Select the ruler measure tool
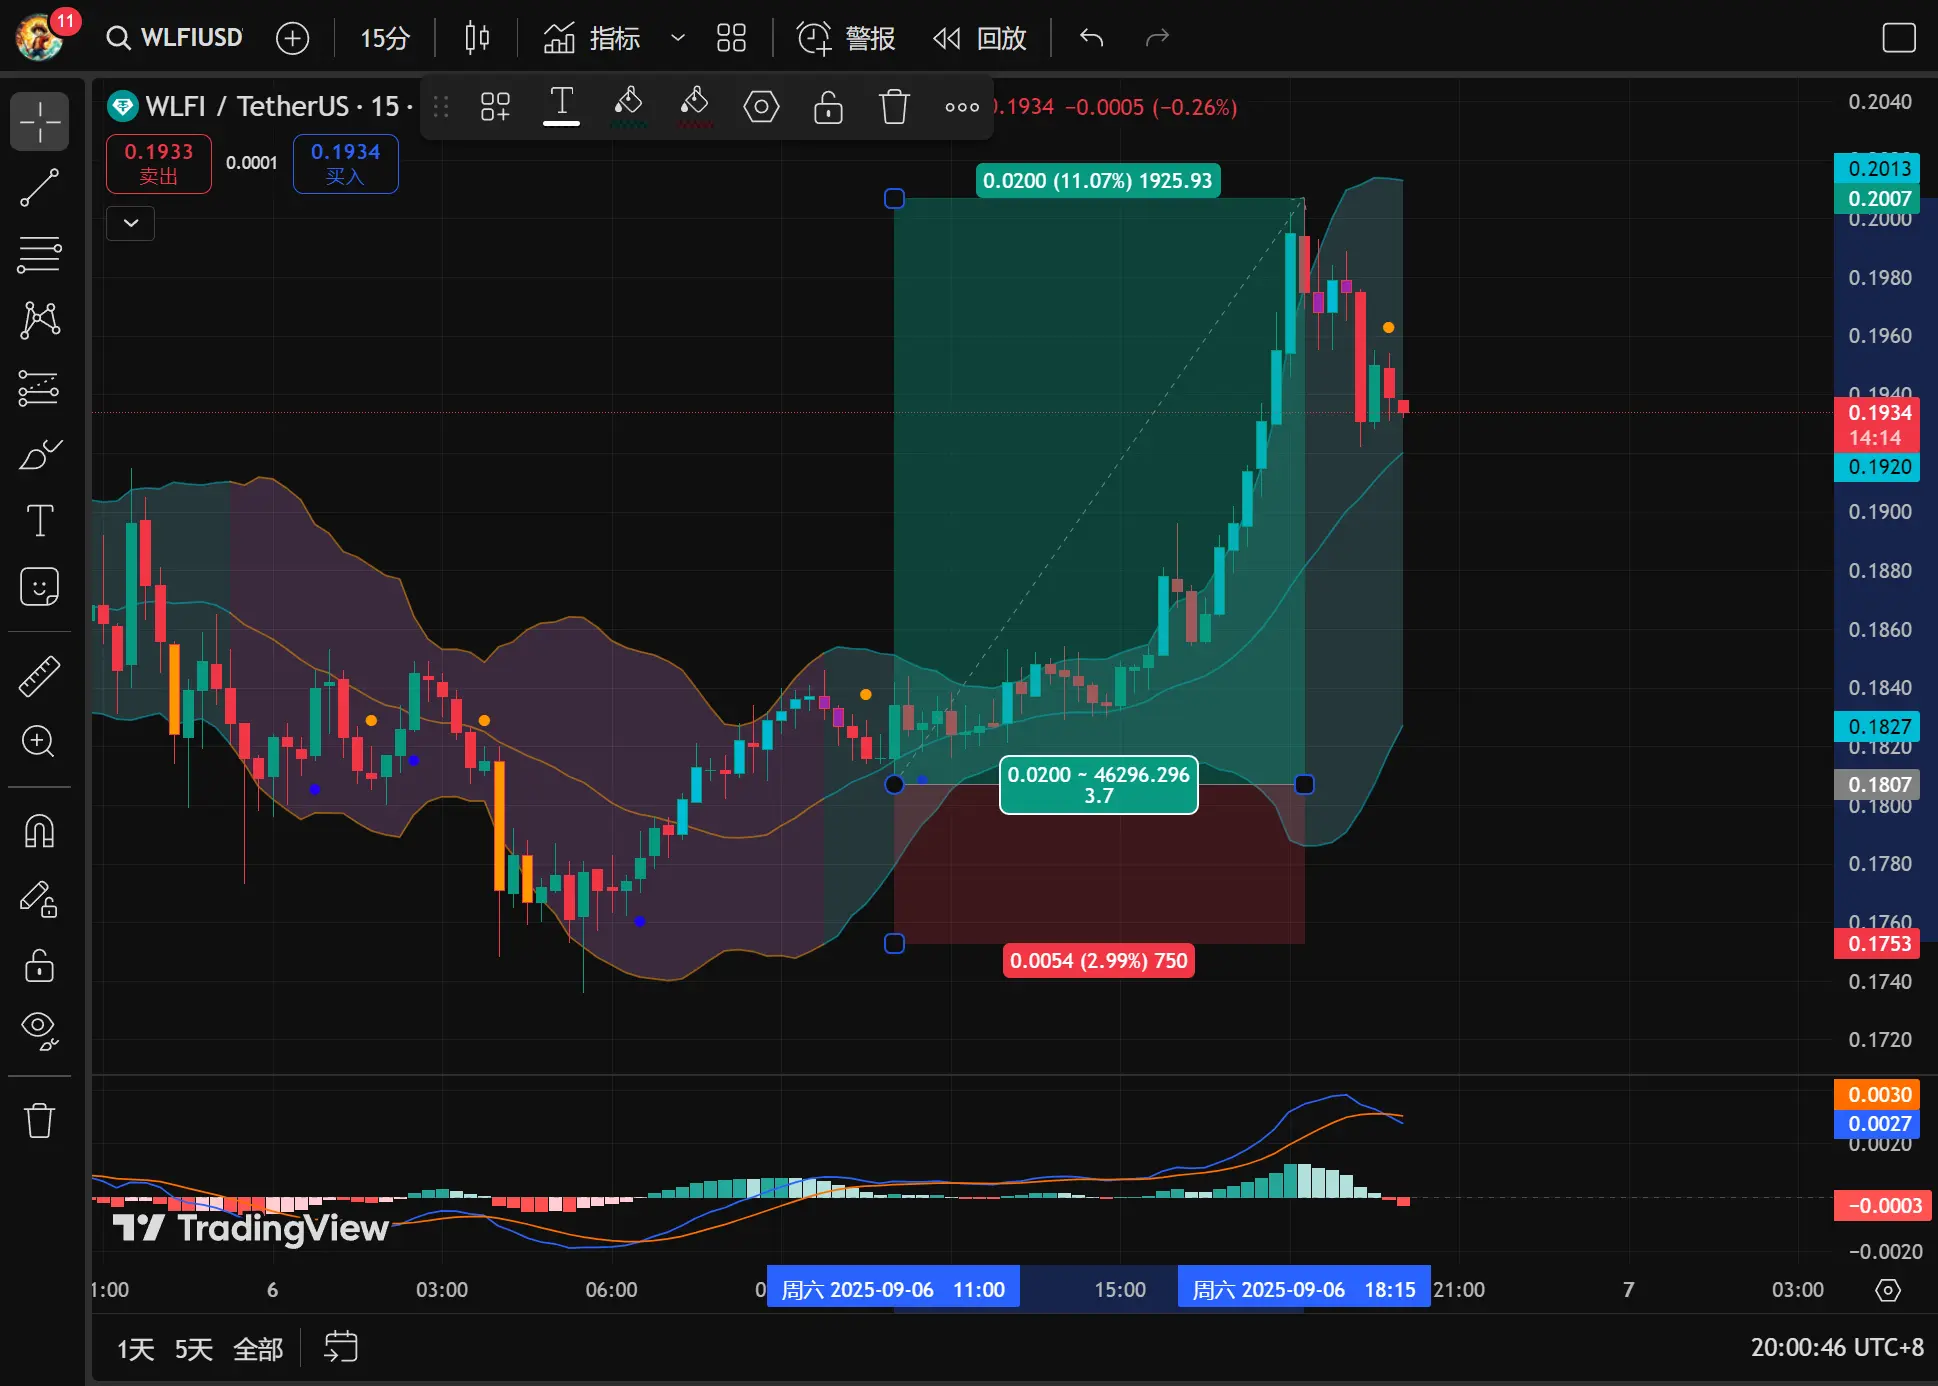 click(x=39, y=676)
